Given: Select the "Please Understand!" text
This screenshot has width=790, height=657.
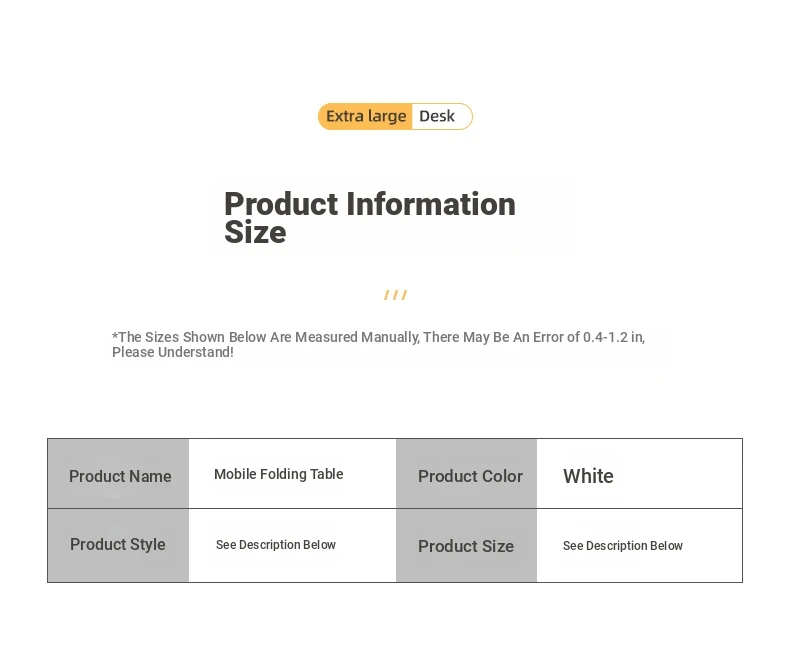Looking at the screenshot, I should point(173,352).
